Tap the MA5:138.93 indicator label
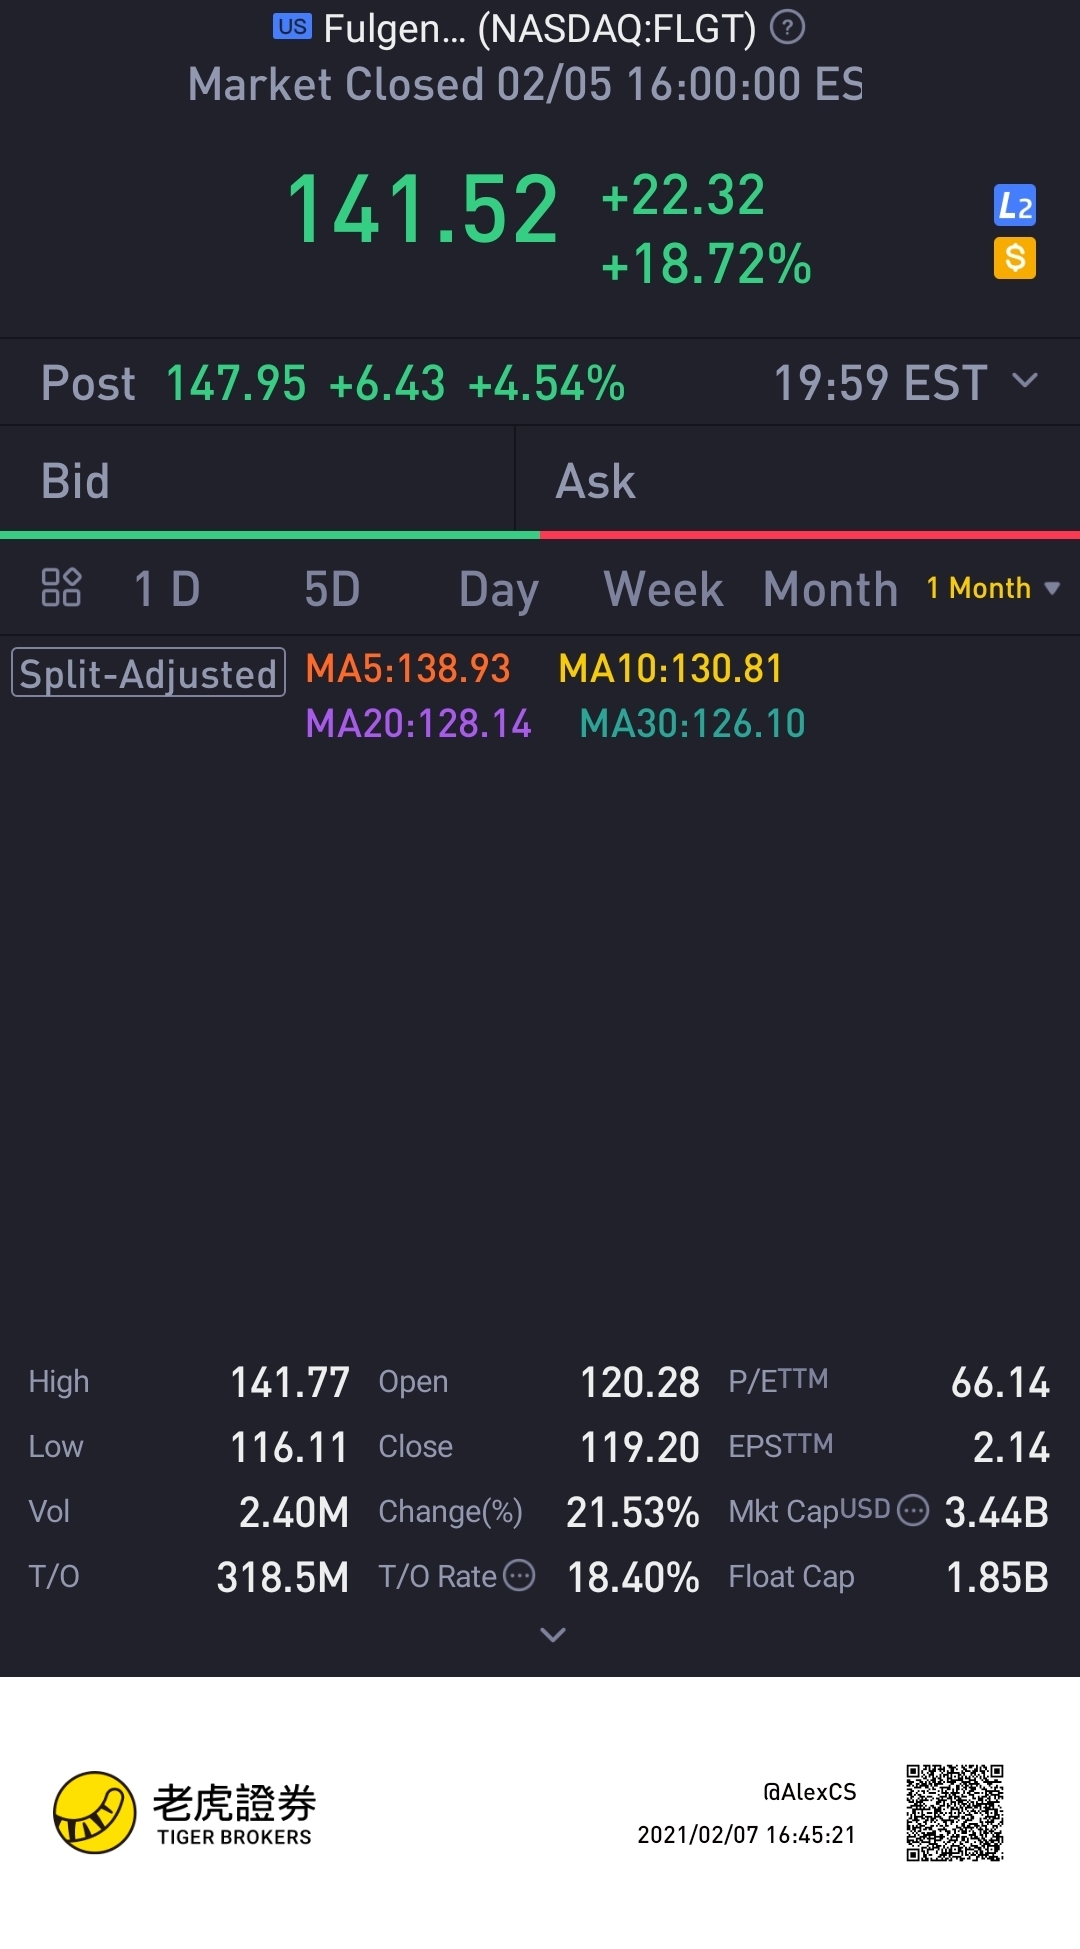This screenshot has width=1080, height=1949. click(408, 668)
